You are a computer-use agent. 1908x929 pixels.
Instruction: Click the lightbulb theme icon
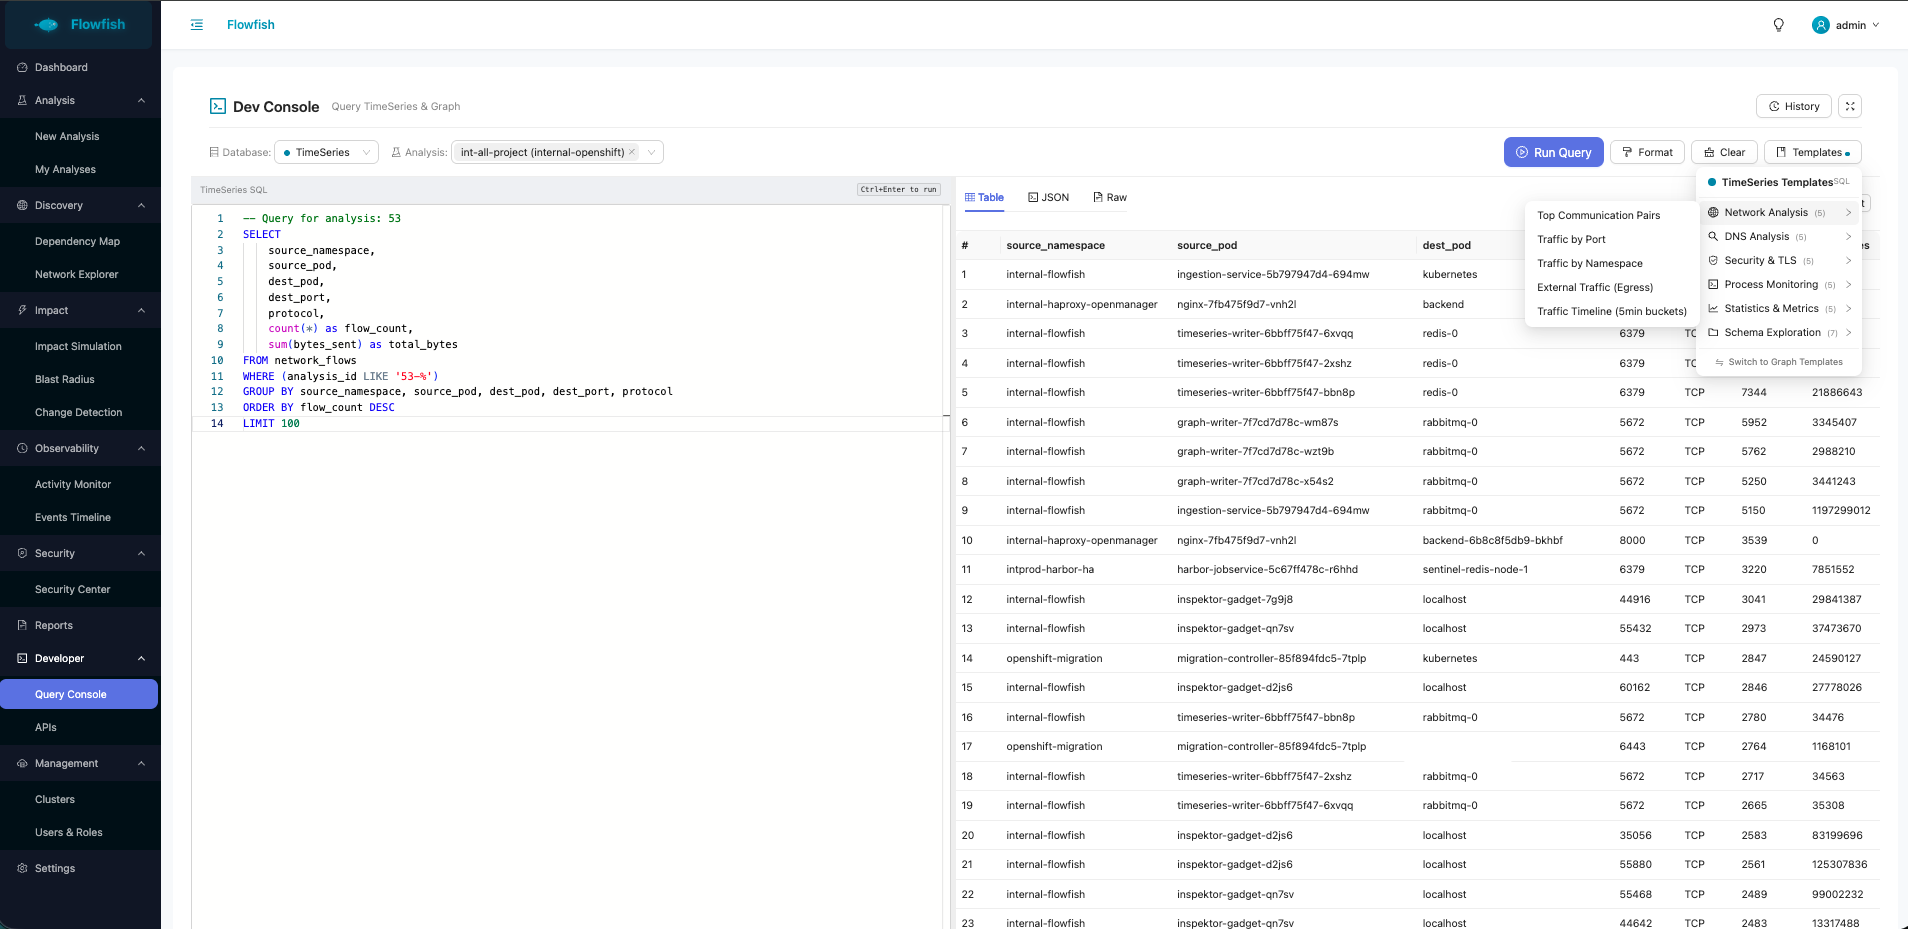[1778, 25]
